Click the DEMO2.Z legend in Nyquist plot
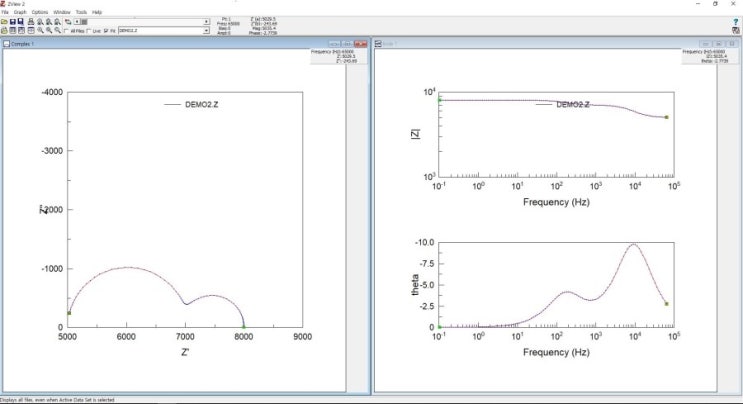The image size is (743, 404). [185, 103]
